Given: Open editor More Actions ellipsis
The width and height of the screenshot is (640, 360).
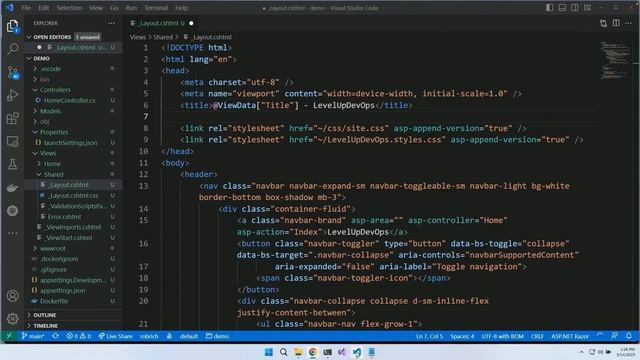Looking at the screenshot, I should pyautogui.click(x=628, y=23).
